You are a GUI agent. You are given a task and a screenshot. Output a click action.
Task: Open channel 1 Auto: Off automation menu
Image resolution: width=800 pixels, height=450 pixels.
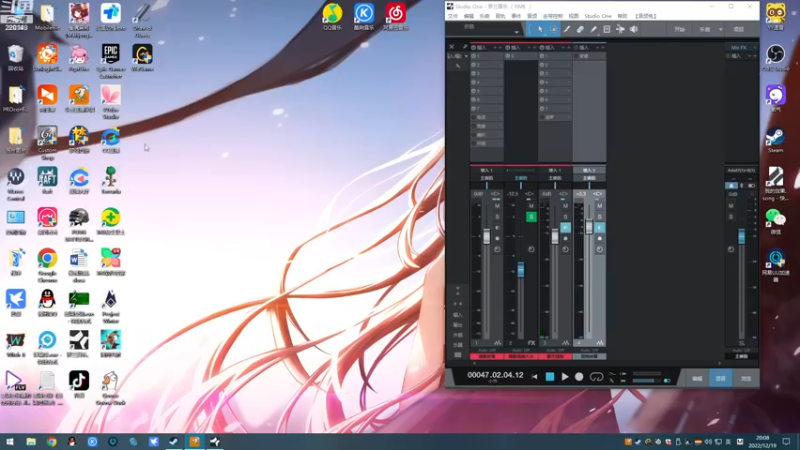487,351
